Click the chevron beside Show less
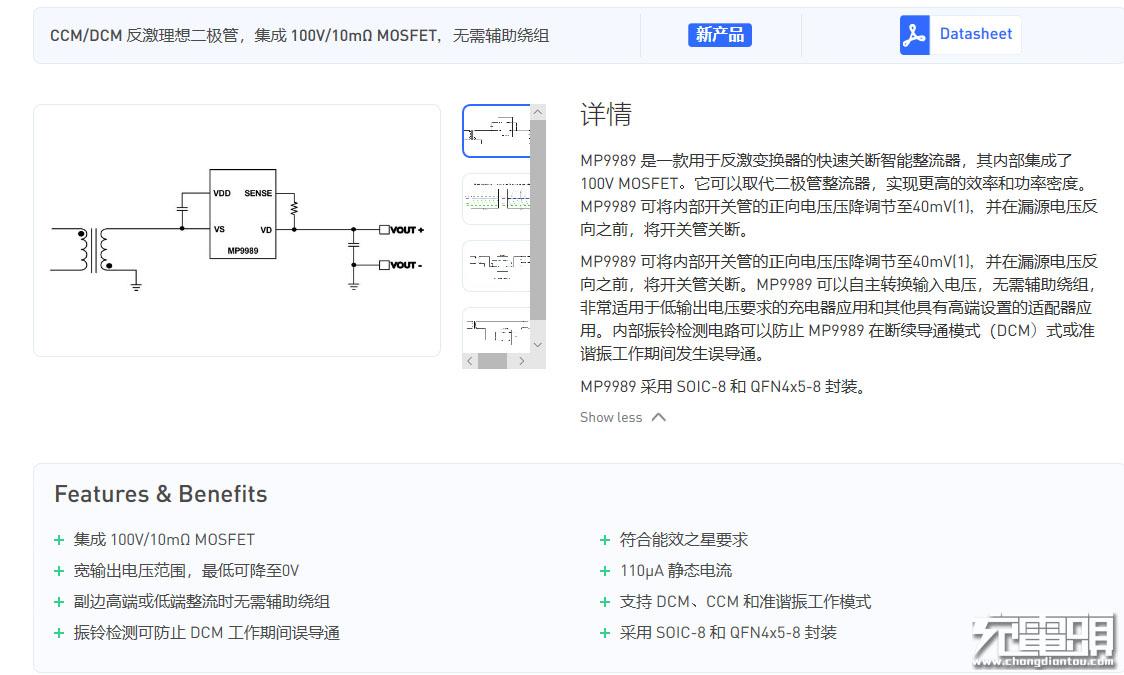This screenshot has height=675, width=1124. pyautogui.click(x=658, y=417)
